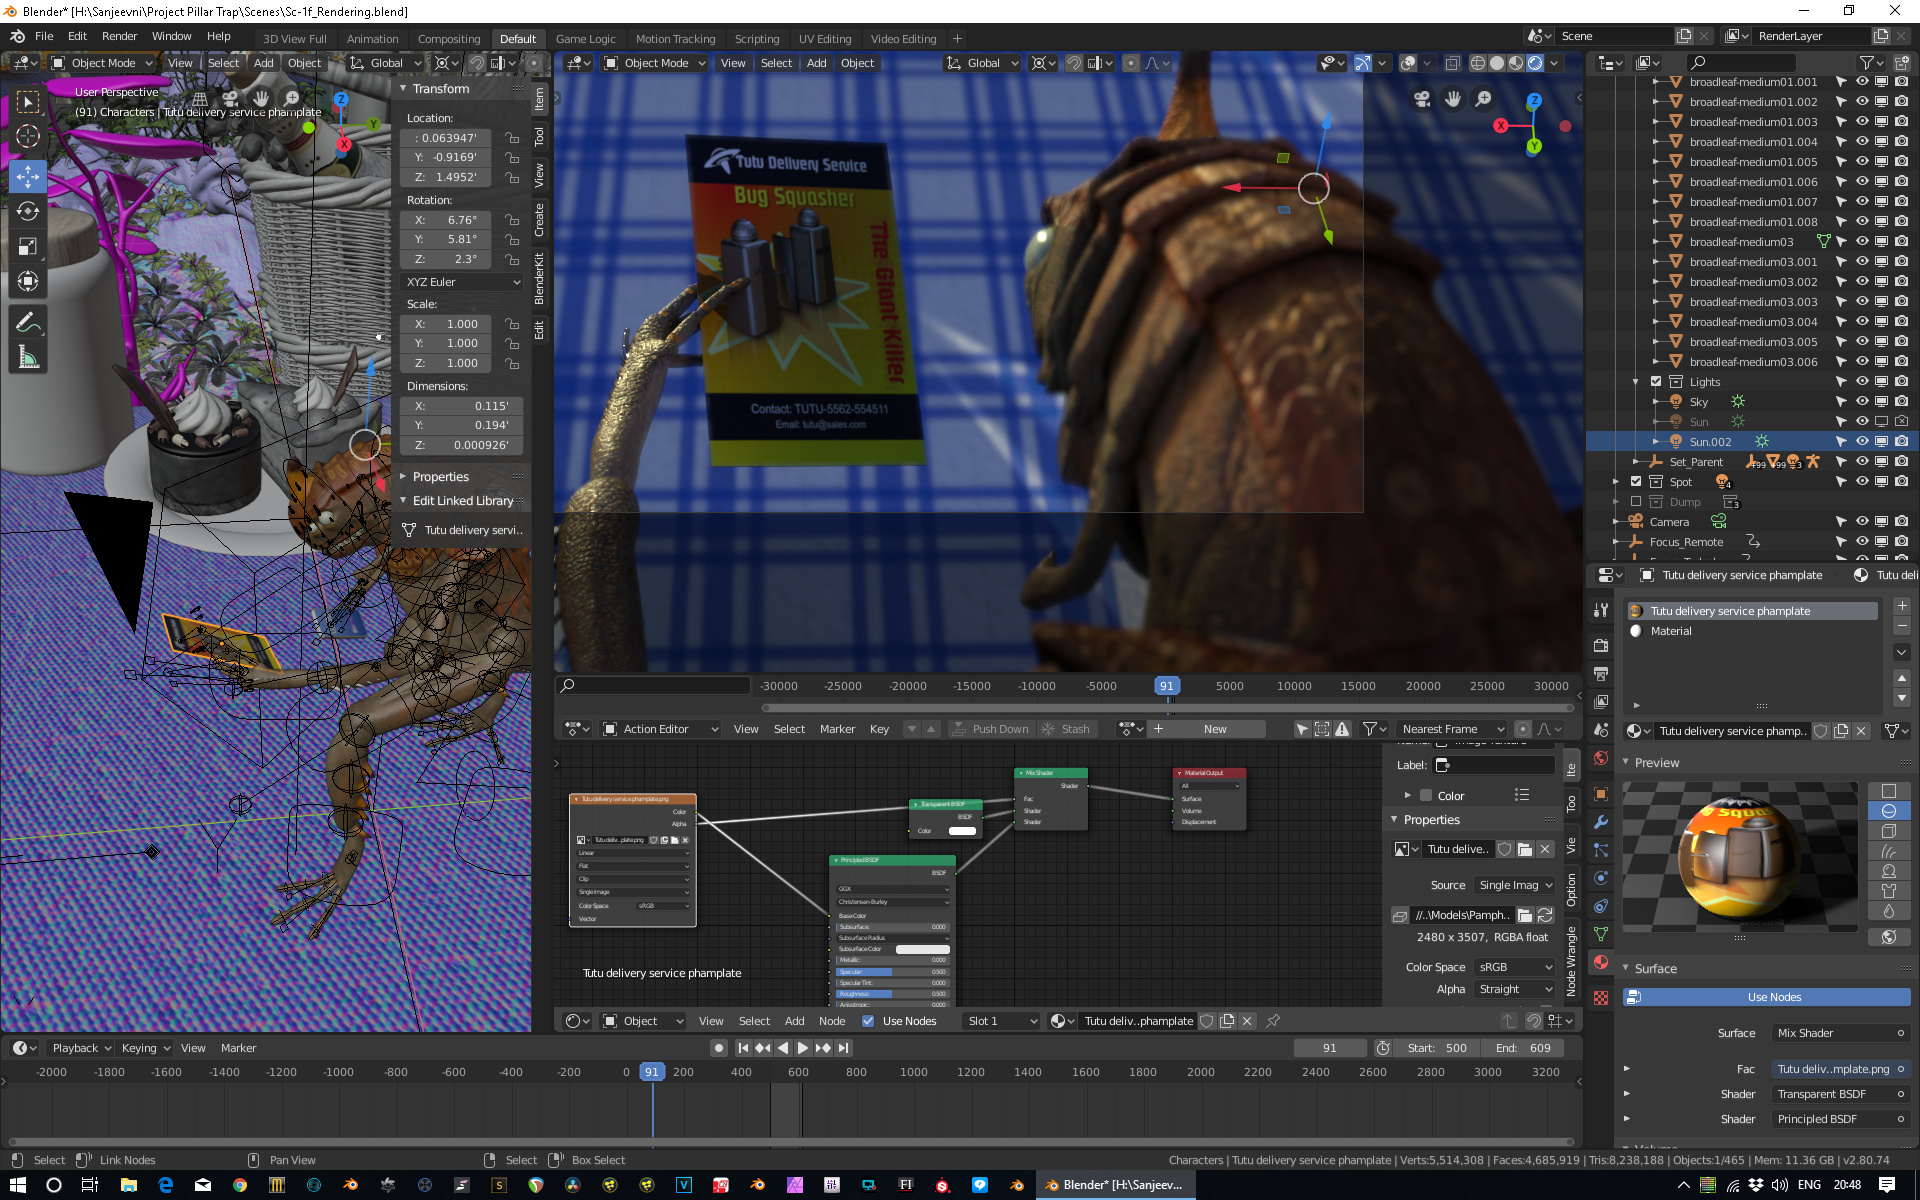Open Object Mode dropdown in left viewport
This screenshot has width=1920, height=1200.
pos(102,63)
